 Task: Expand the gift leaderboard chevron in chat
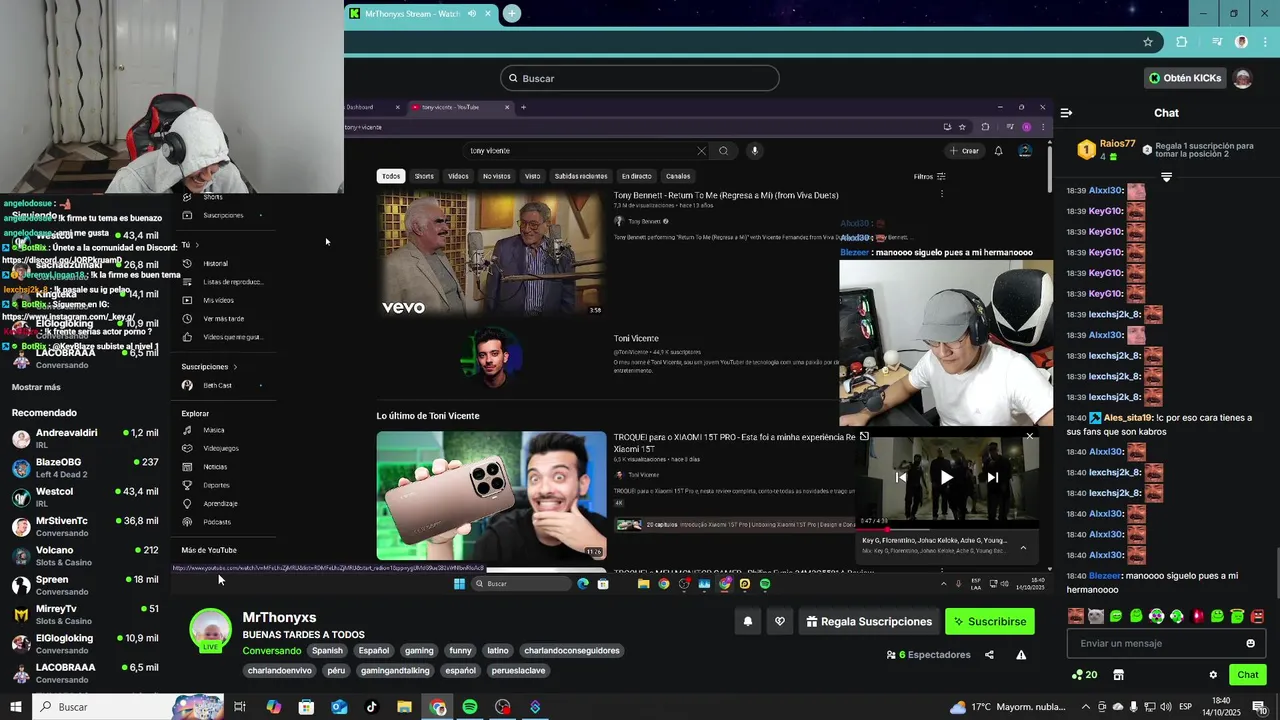[1166, 177]
